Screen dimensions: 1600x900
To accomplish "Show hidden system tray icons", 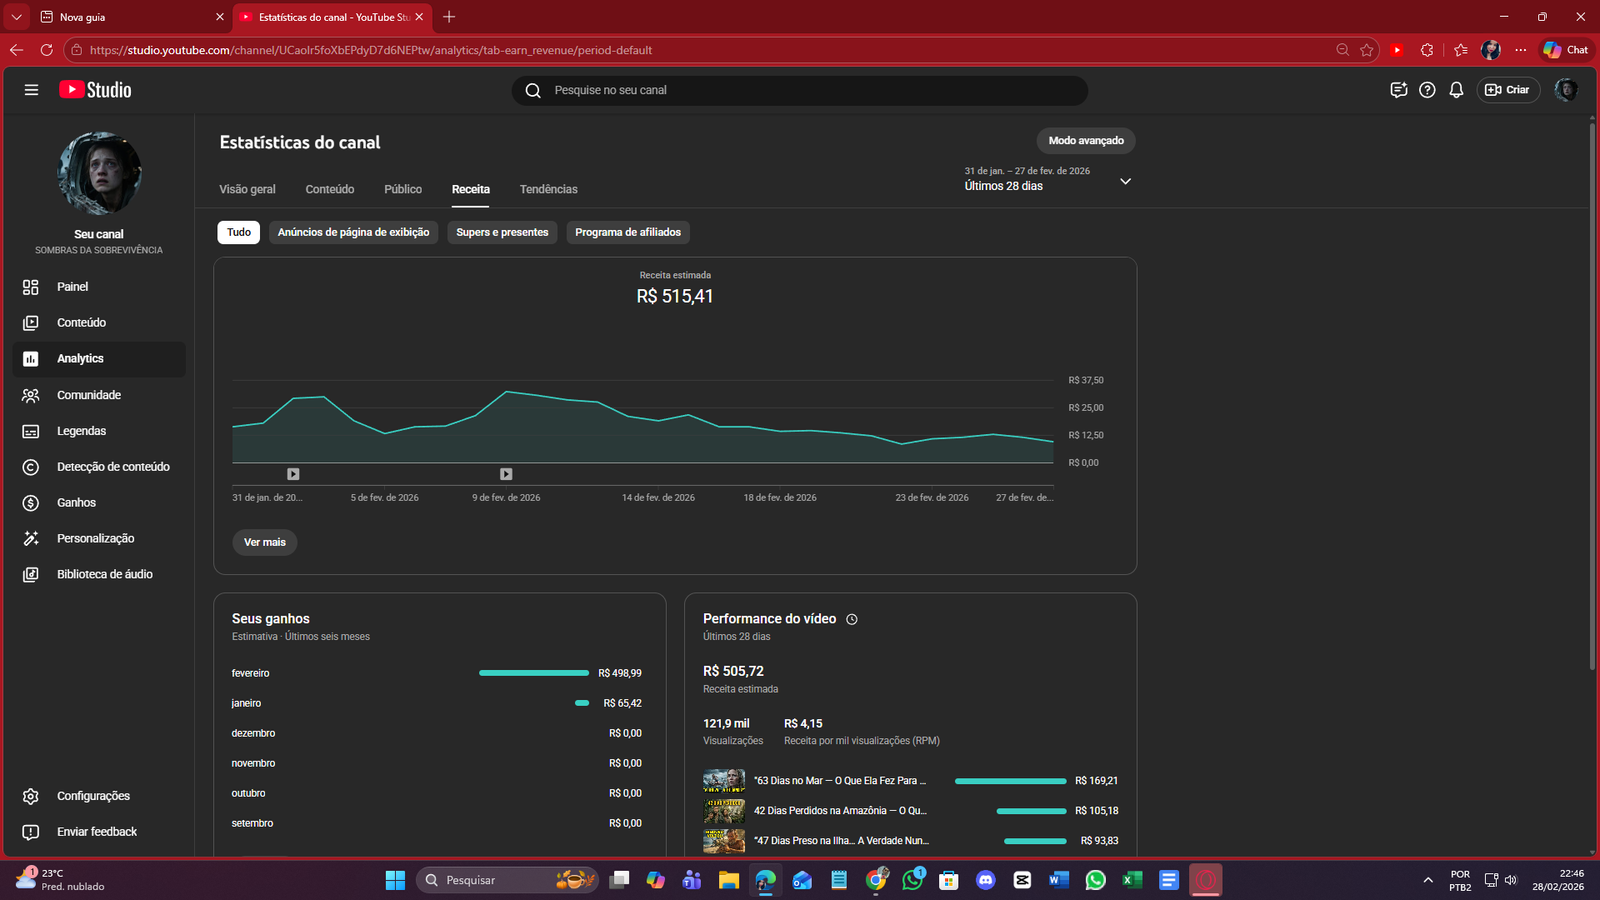I will pyautogui.click(x=1427, y=880).
